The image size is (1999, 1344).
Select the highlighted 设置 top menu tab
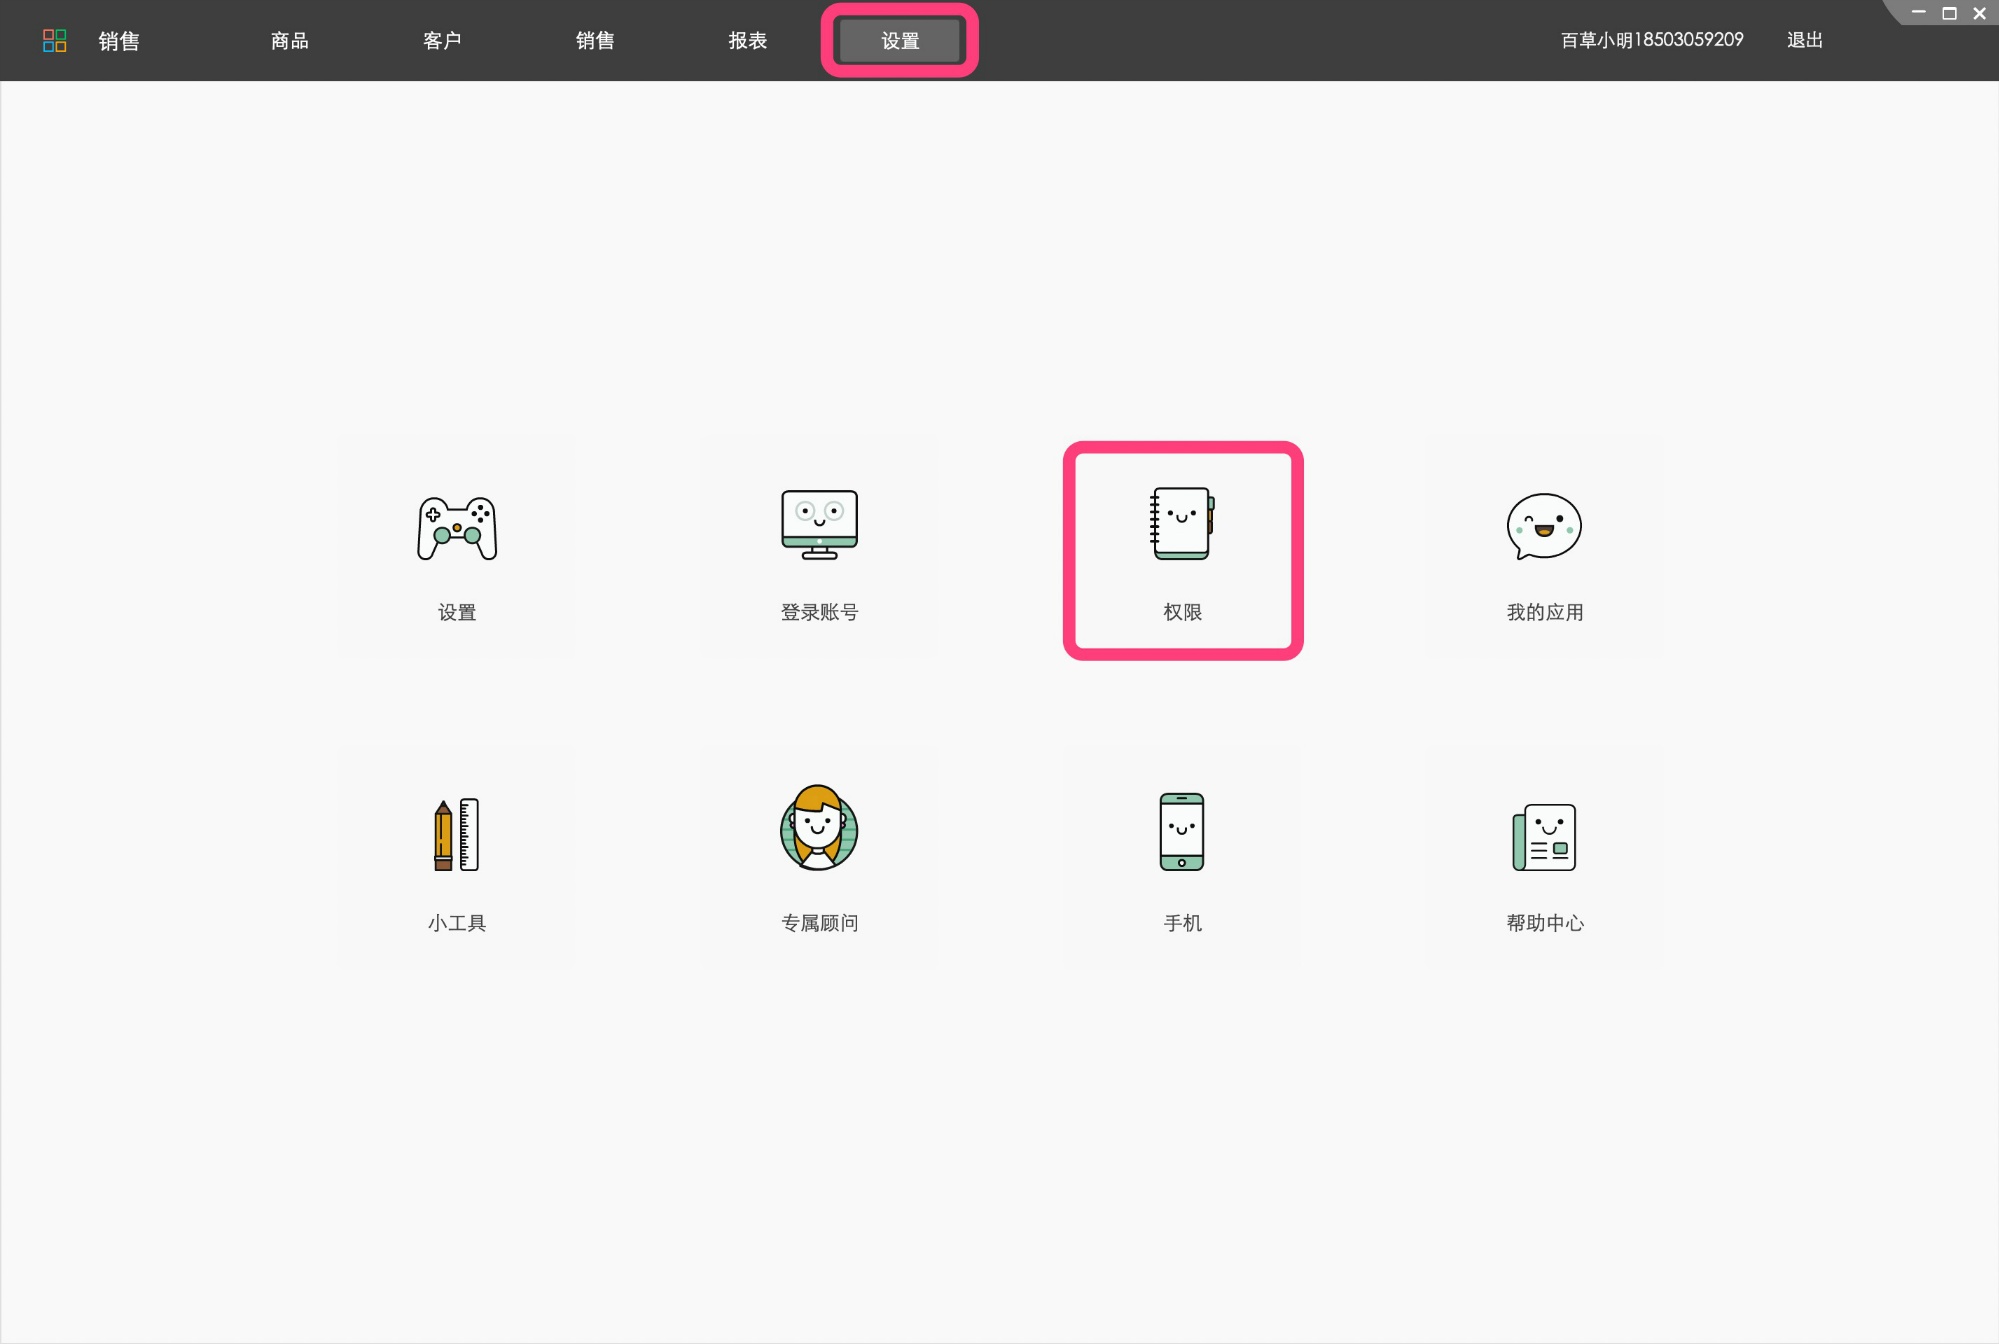[x=900, y=40]
